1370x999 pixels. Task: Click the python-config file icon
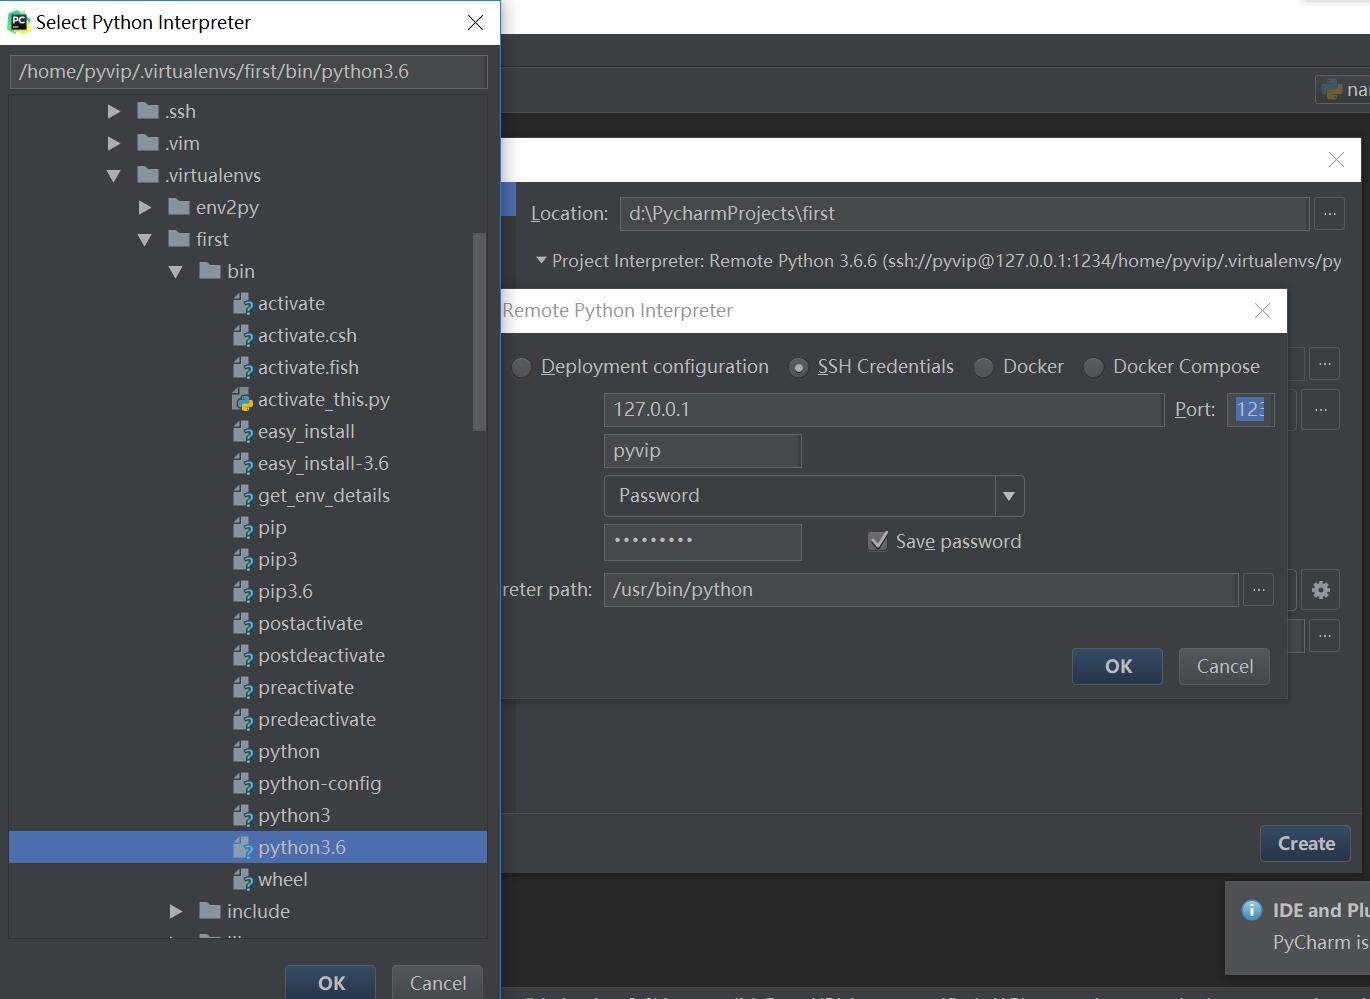pyautogui.click(x=242, y=783)
